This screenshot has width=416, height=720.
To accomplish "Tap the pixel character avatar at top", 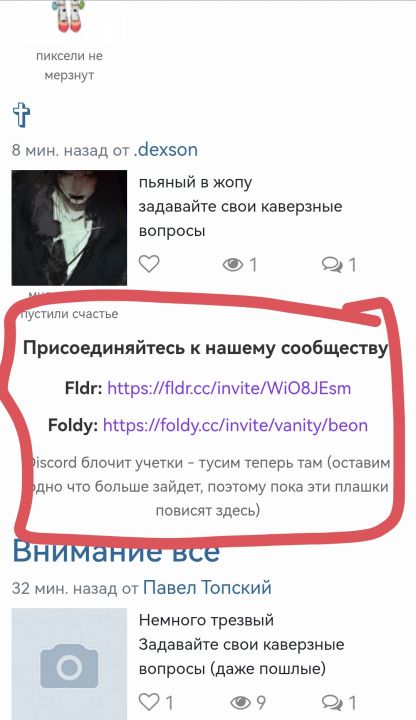I will 68,17.
